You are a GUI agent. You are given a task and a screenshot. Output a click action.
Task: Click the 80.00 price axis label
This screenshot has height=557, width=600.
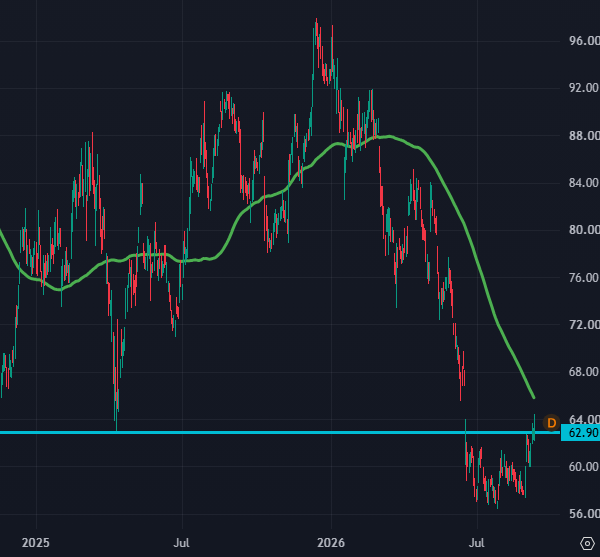pos(584,230)
